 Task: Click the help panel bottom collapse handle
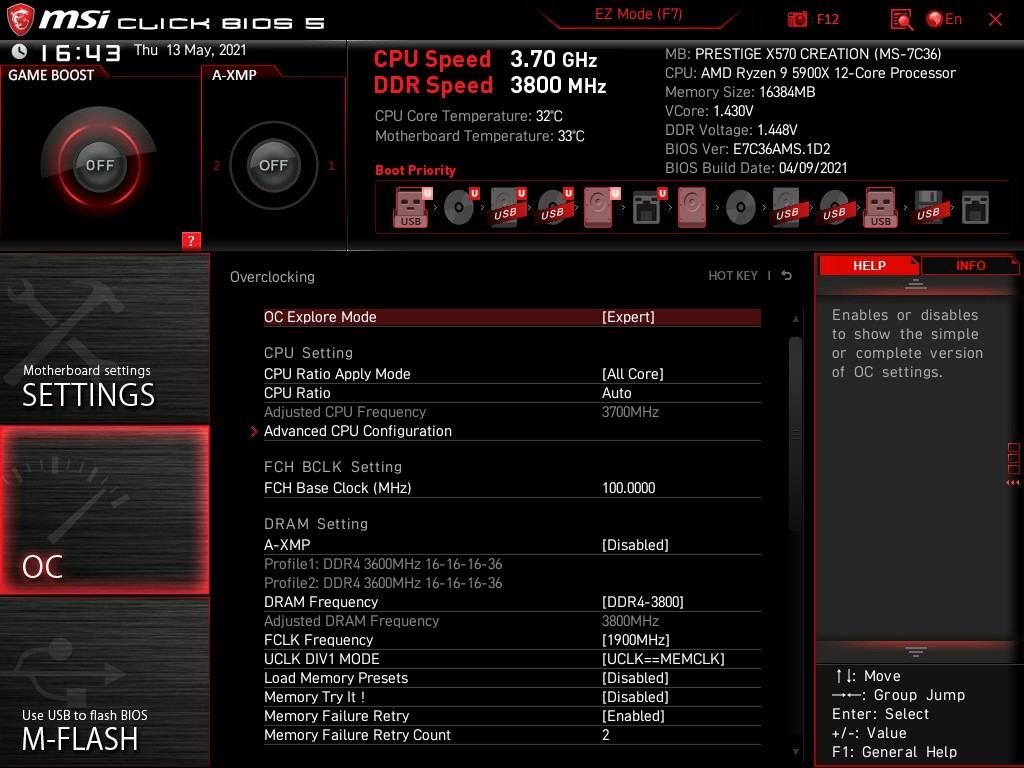pyautogui.click(x=916, y=651)
